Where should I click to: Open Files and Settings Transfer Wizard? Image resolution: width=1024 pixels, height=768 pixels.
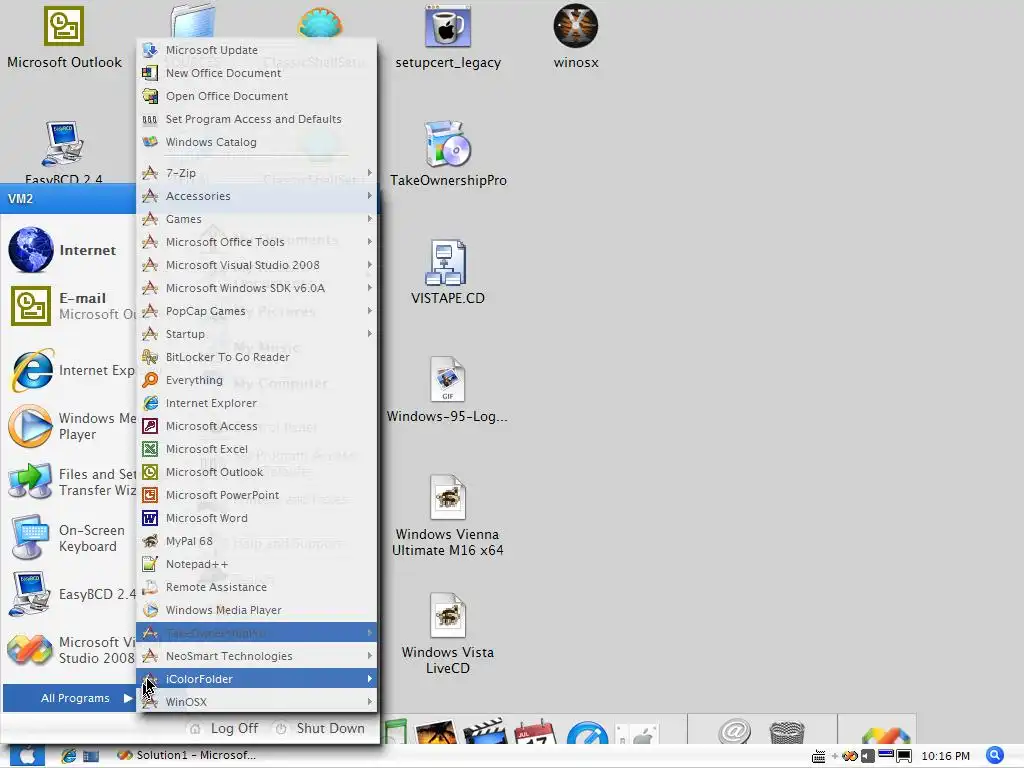[x=72, y=482]
